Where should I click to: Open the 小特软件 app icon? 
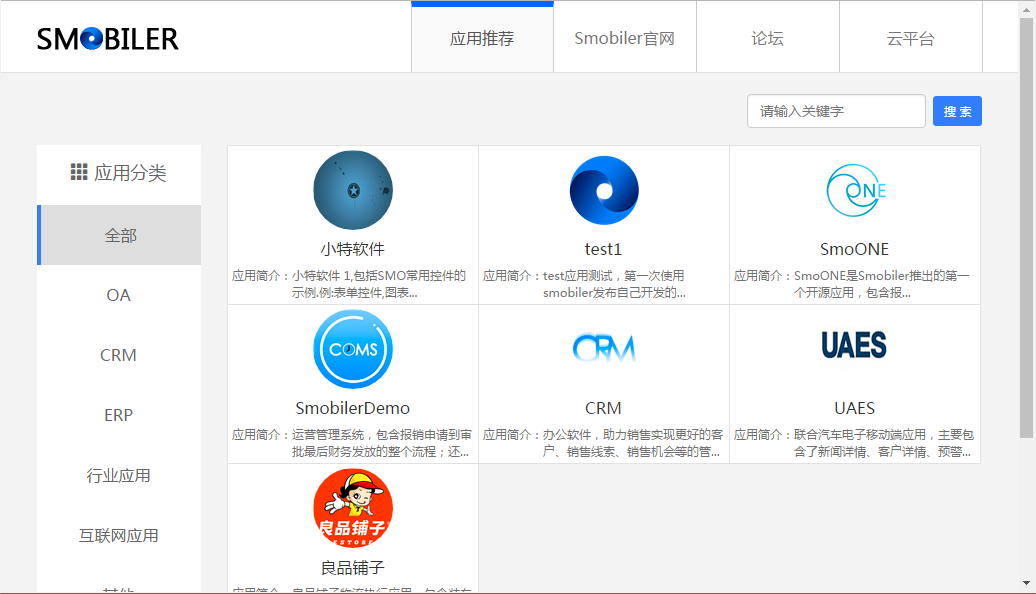tap(353, 190)
